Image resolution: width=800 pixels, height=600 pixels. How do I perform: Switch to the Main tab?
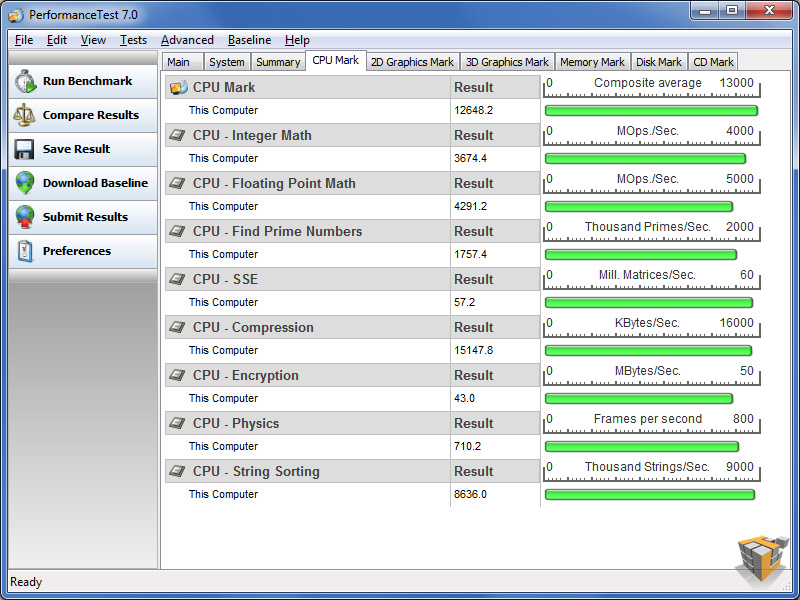tap(183, 62)
